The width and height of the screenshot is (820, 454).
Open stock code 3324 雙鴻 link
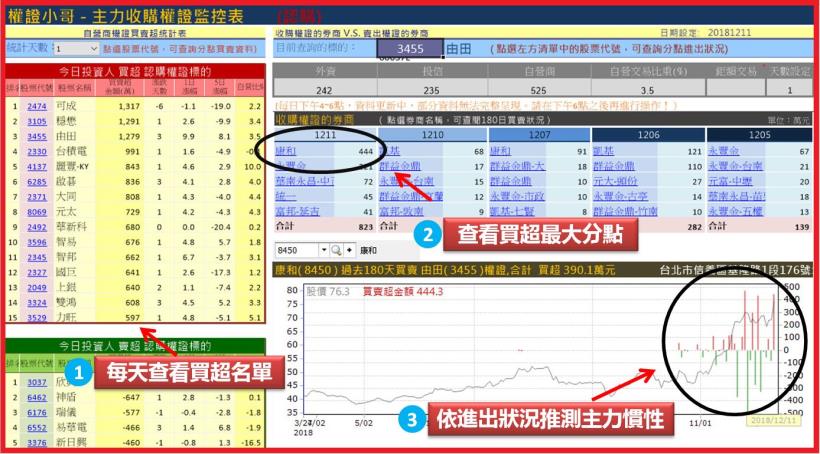[37, 302]
